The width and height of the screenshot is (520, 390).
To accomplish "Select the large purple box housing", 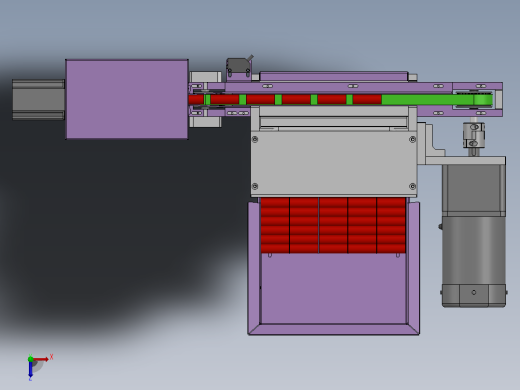I will (127, 99).
